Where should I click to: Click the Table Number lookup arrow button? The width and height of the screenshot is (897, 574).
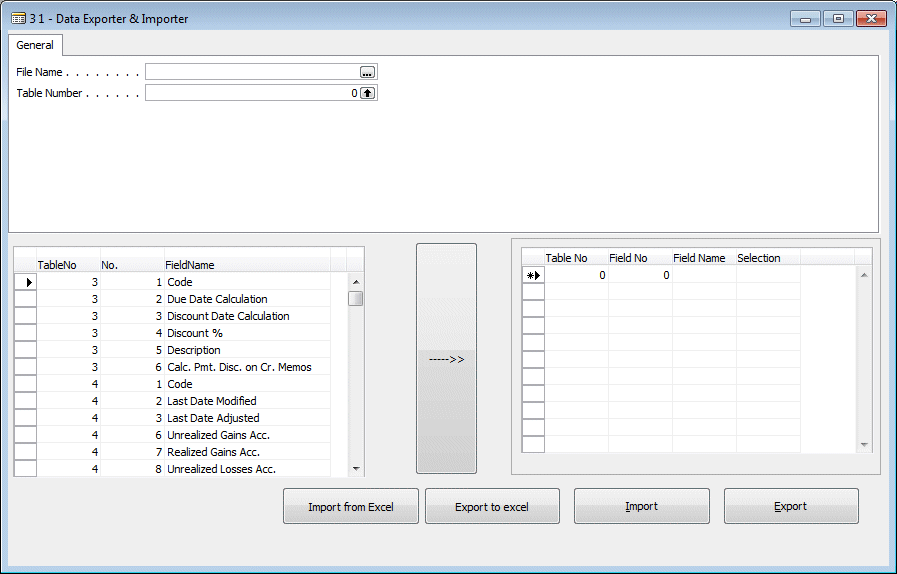367,93
